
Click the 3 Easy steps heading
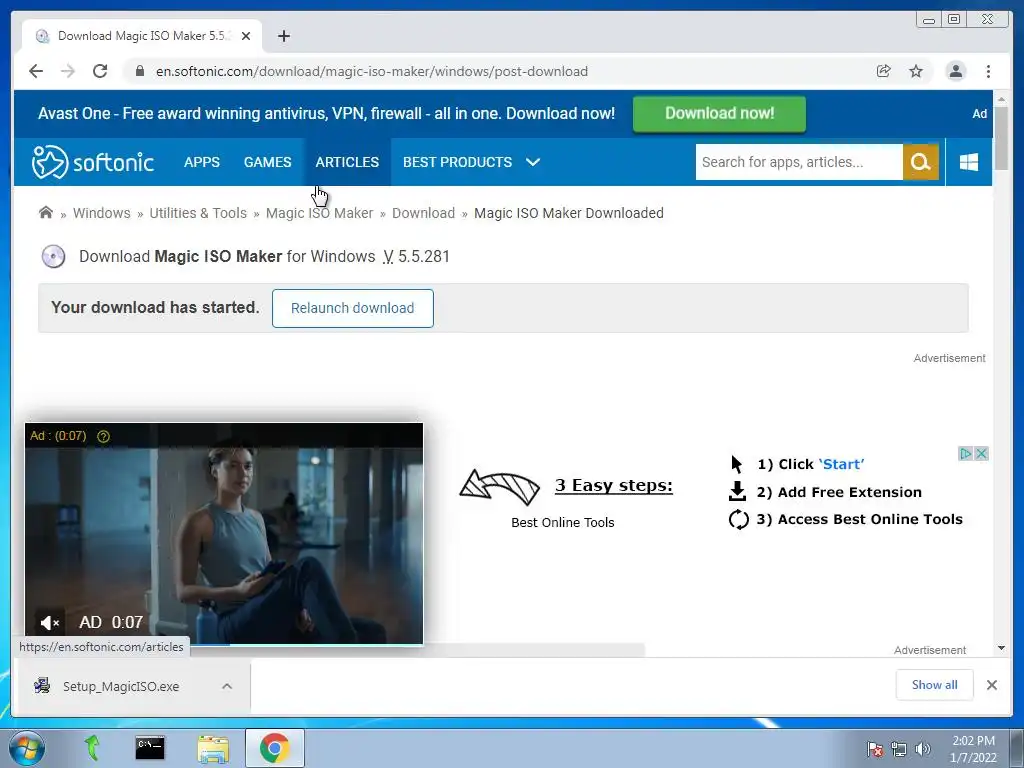613,485
